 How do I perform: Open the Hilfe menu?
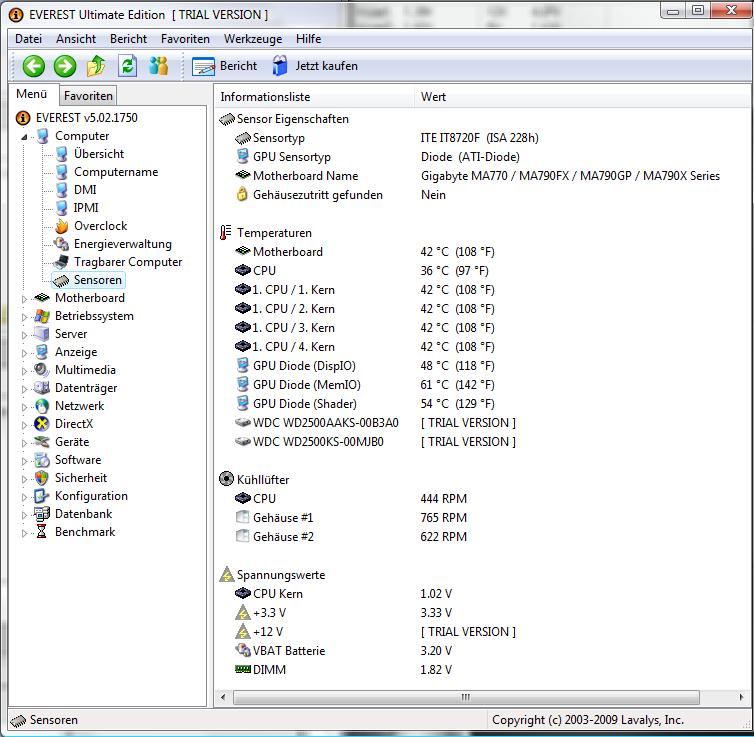click(x=308, y=39)
